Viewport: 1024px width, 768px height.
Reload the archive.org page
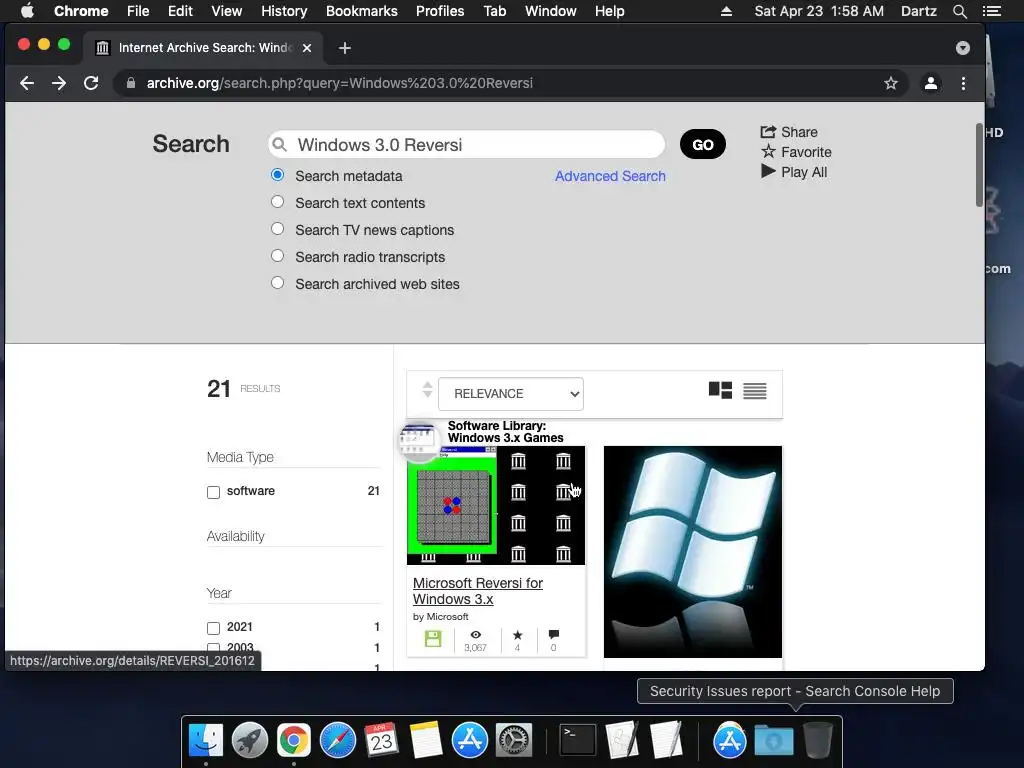click(x=91, y=83)
